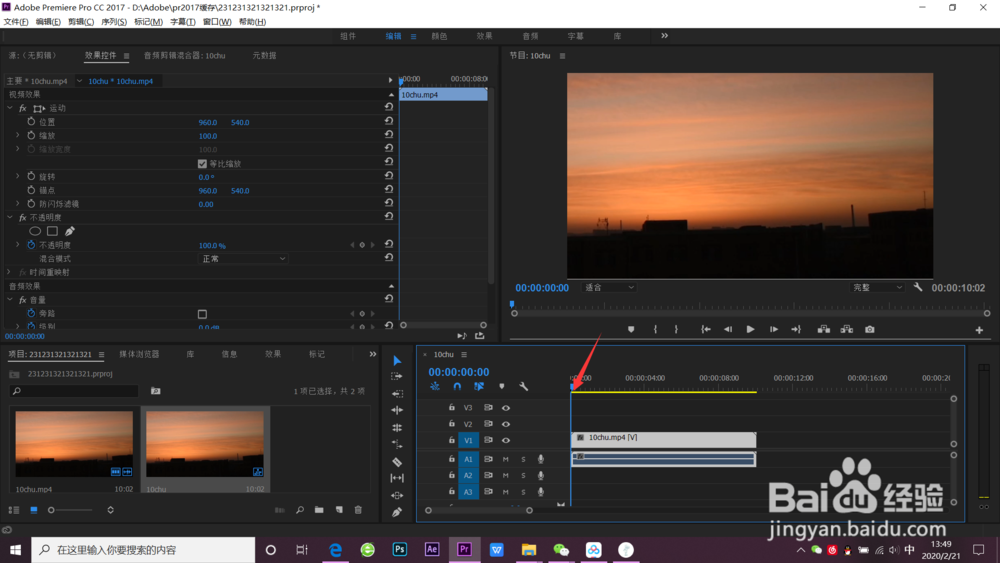Reset the position parameter

[389, 122]
